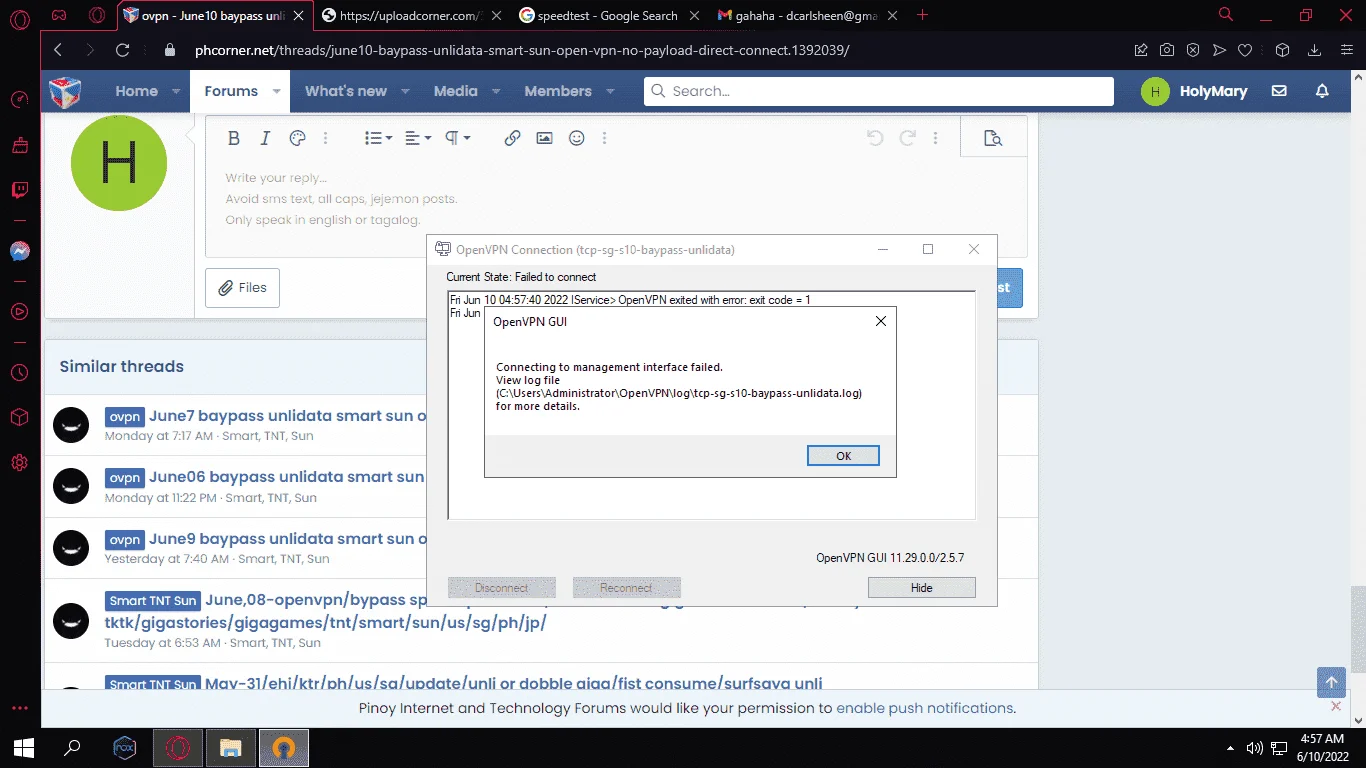Viewport: 1366px width, 768px height.
Task: Expand the Media dropdown arrow
Action: [x=496, y=91]
